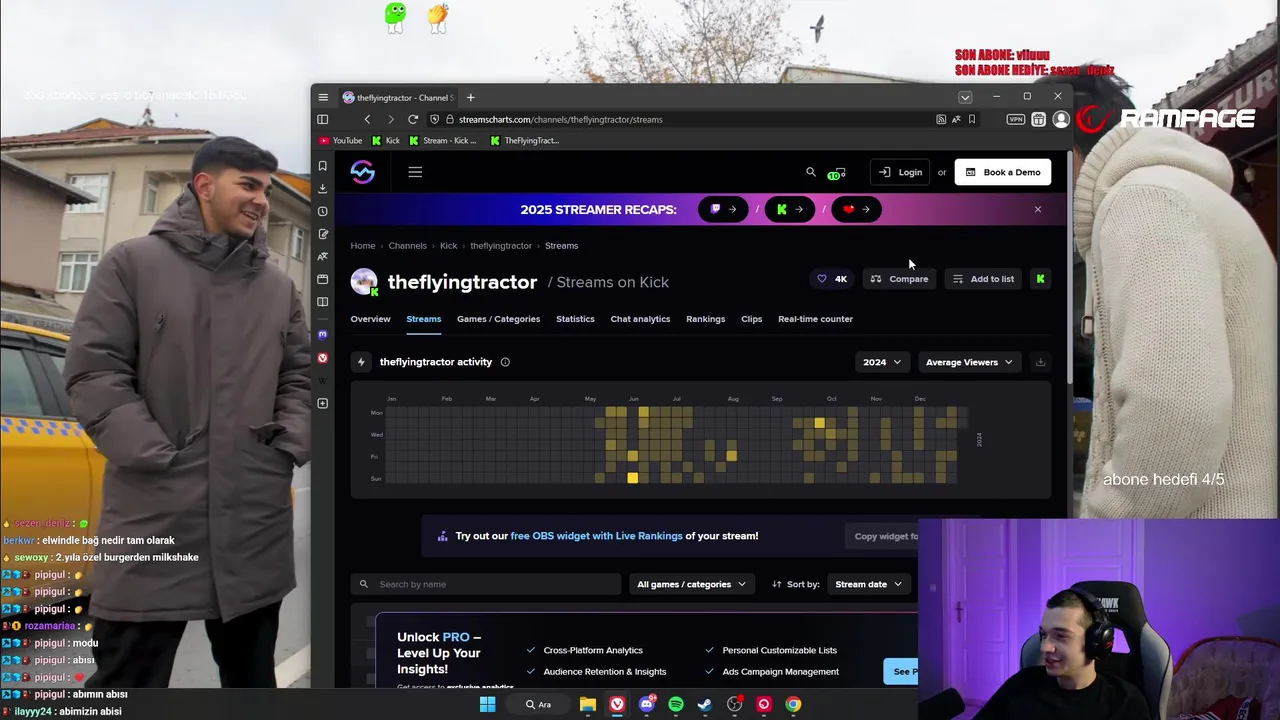Open the History clock panel in the sidebar
This screenshot has height=720, width=1280.
[x=322, y=211]
